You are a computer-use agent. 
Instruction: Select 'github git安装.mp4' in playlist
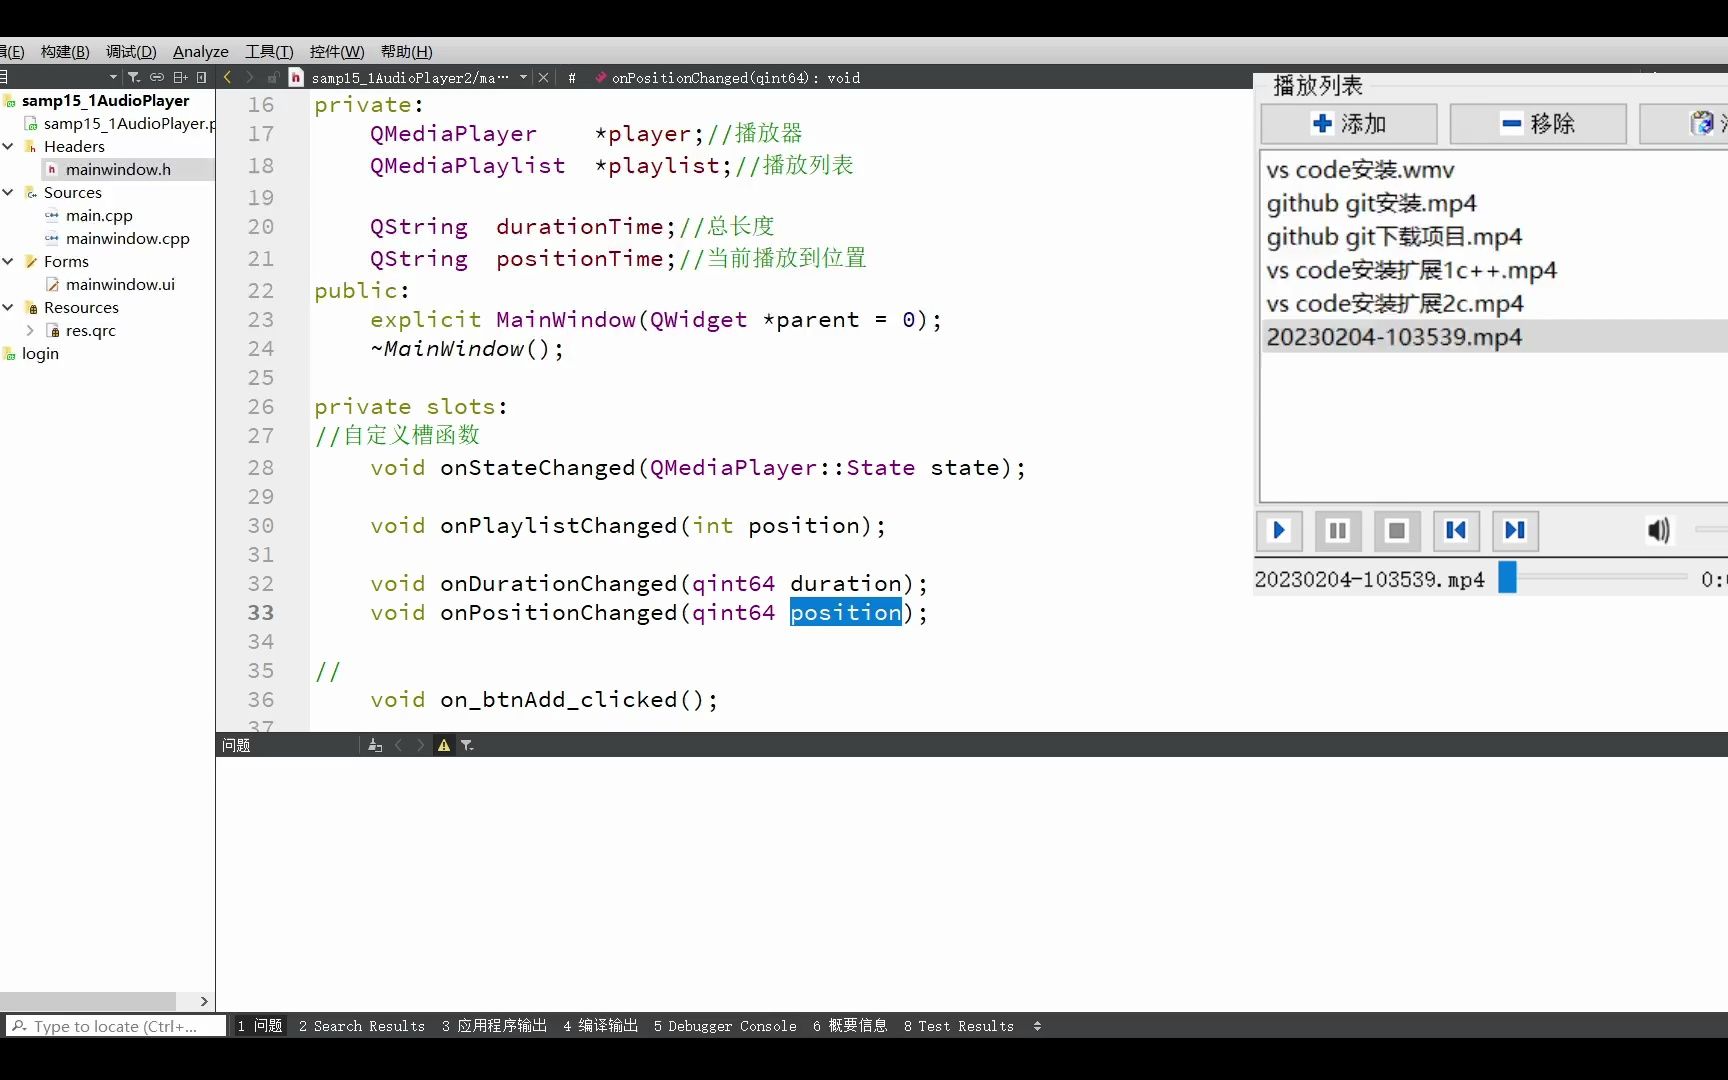pyautogui.click(x=1494, y=203)
